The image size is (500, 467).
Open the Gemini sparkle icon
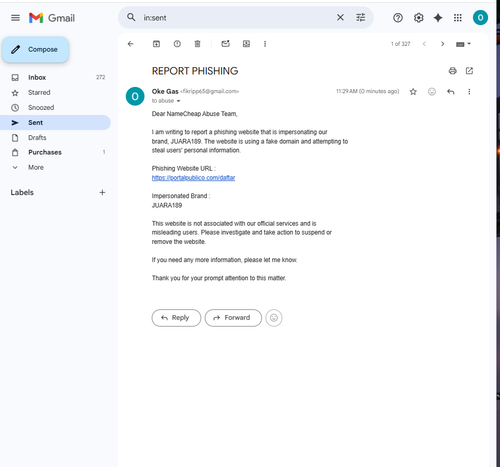tap(438, 18)
